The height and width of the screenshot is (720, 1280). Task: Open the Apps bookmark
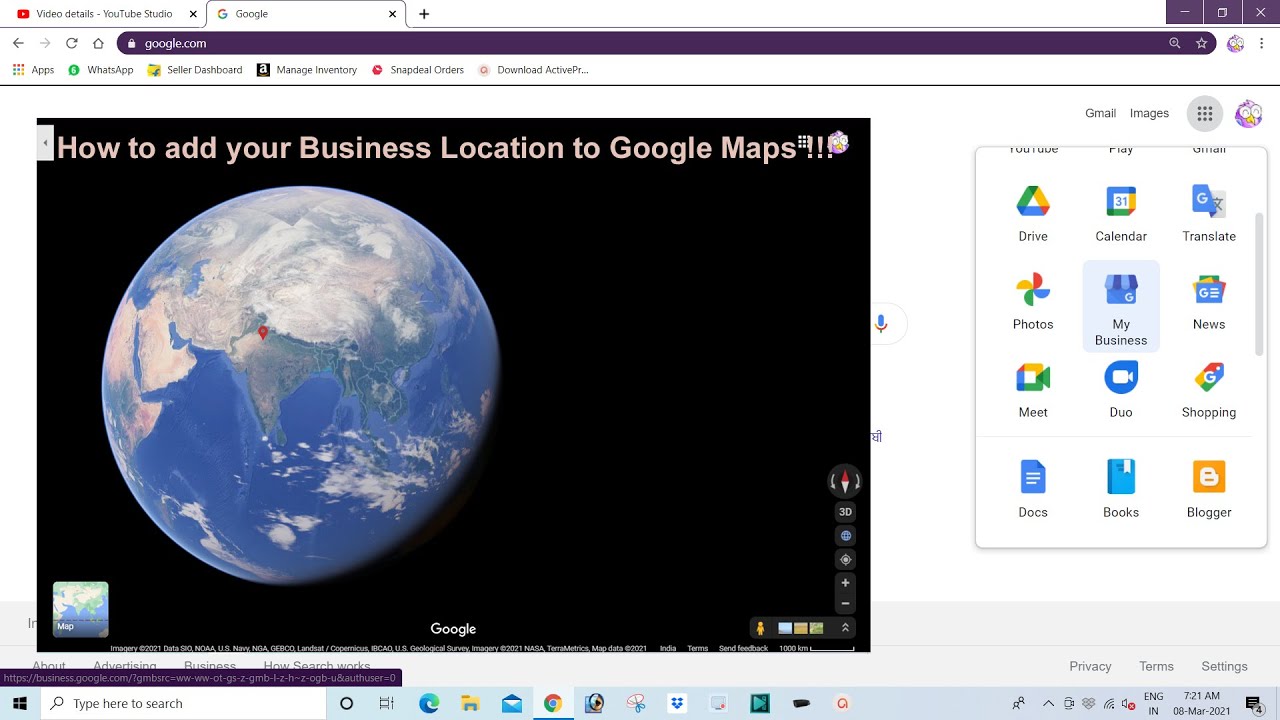pos(33,70)
